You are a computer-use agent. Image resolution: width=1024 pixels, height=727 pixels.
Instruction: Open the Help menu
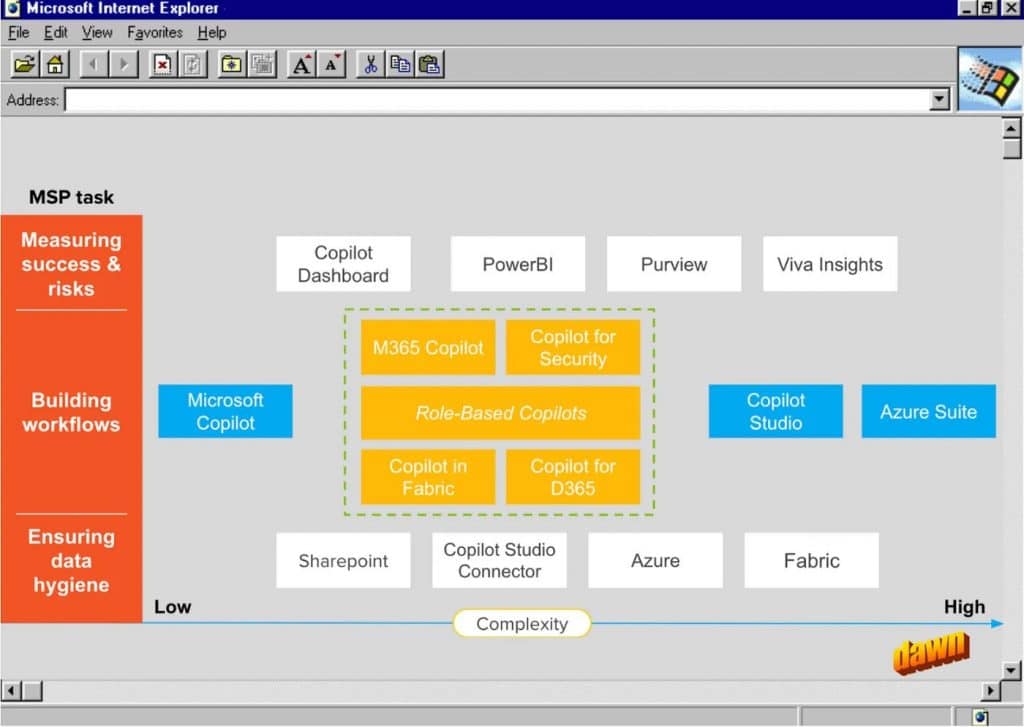(x=212, y=32)
